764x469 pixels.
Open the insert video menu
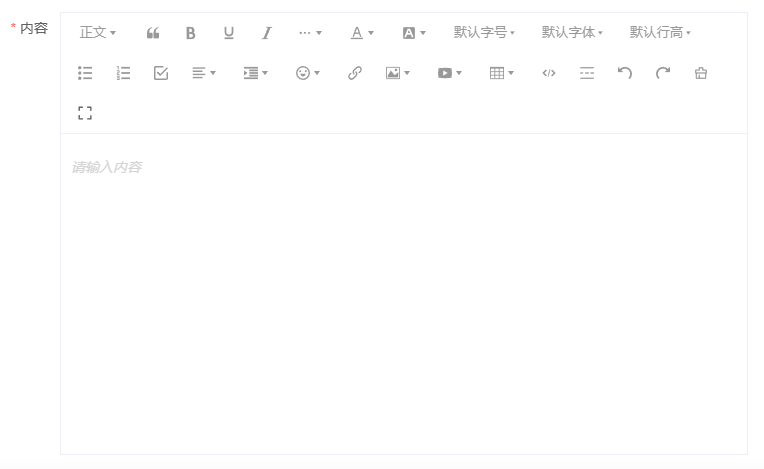[449, 73]
